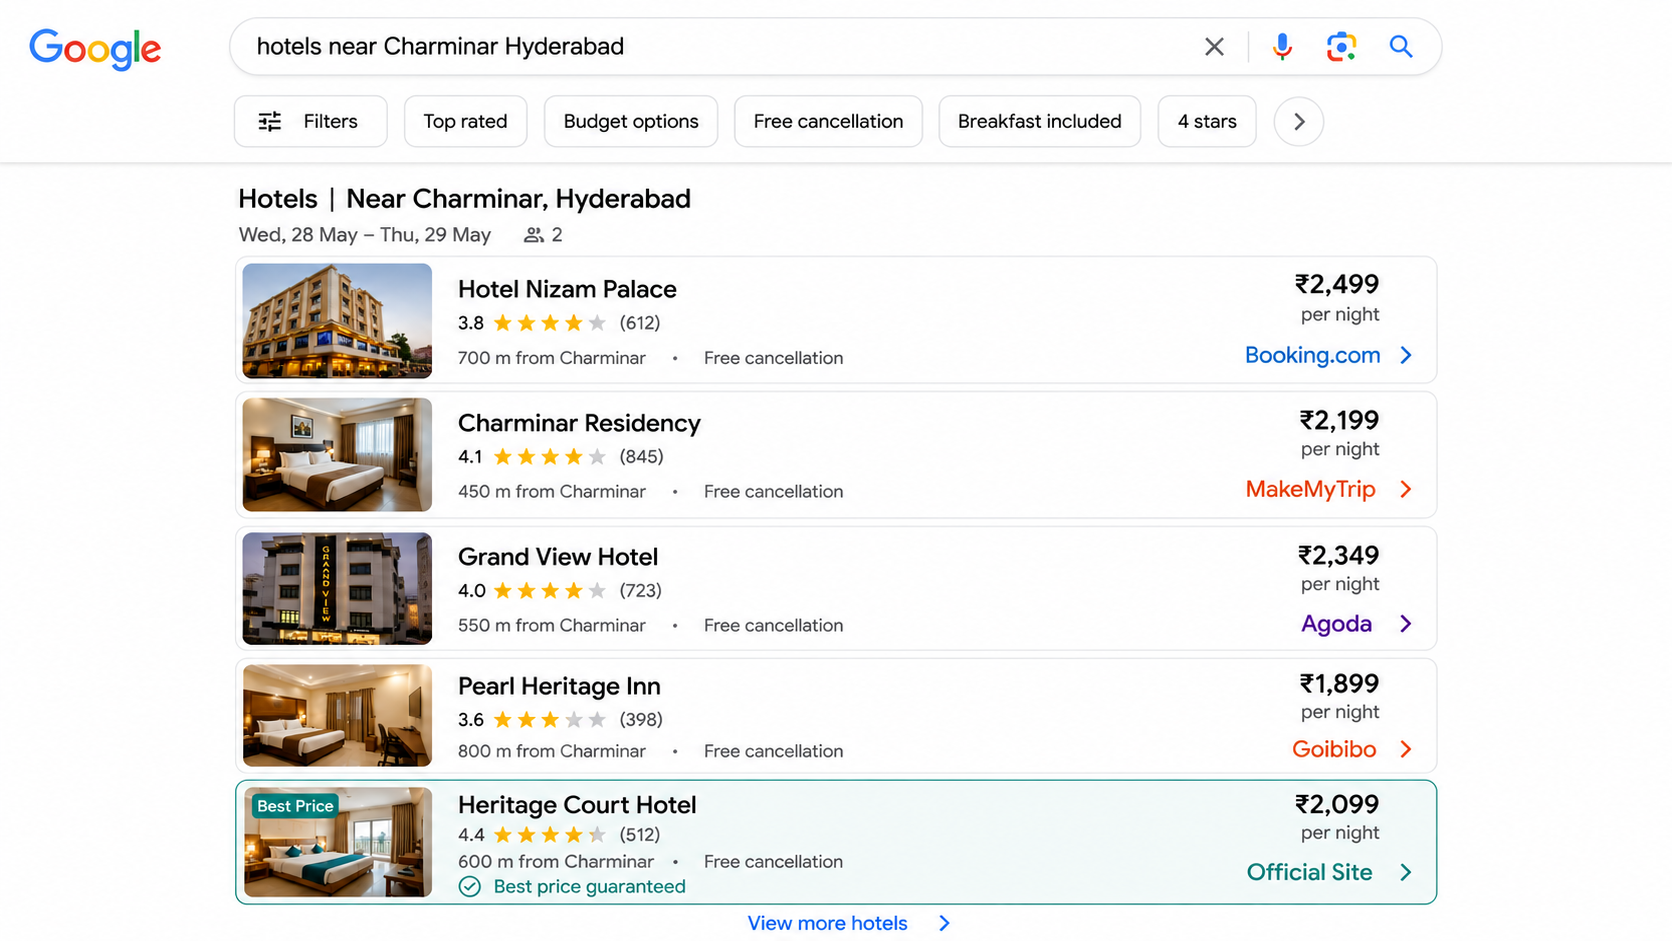Click the Best Price badge
Image resolution: width=1672 pixels, height=941 pixels.
[295, 806]
